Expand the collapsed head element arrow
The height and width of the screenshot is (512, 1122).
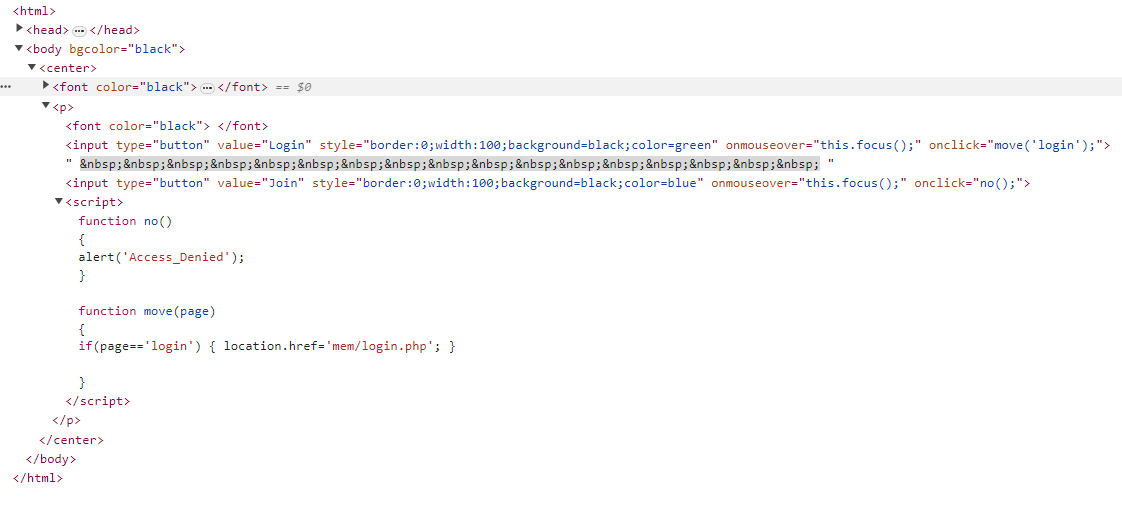pos(19,29)
